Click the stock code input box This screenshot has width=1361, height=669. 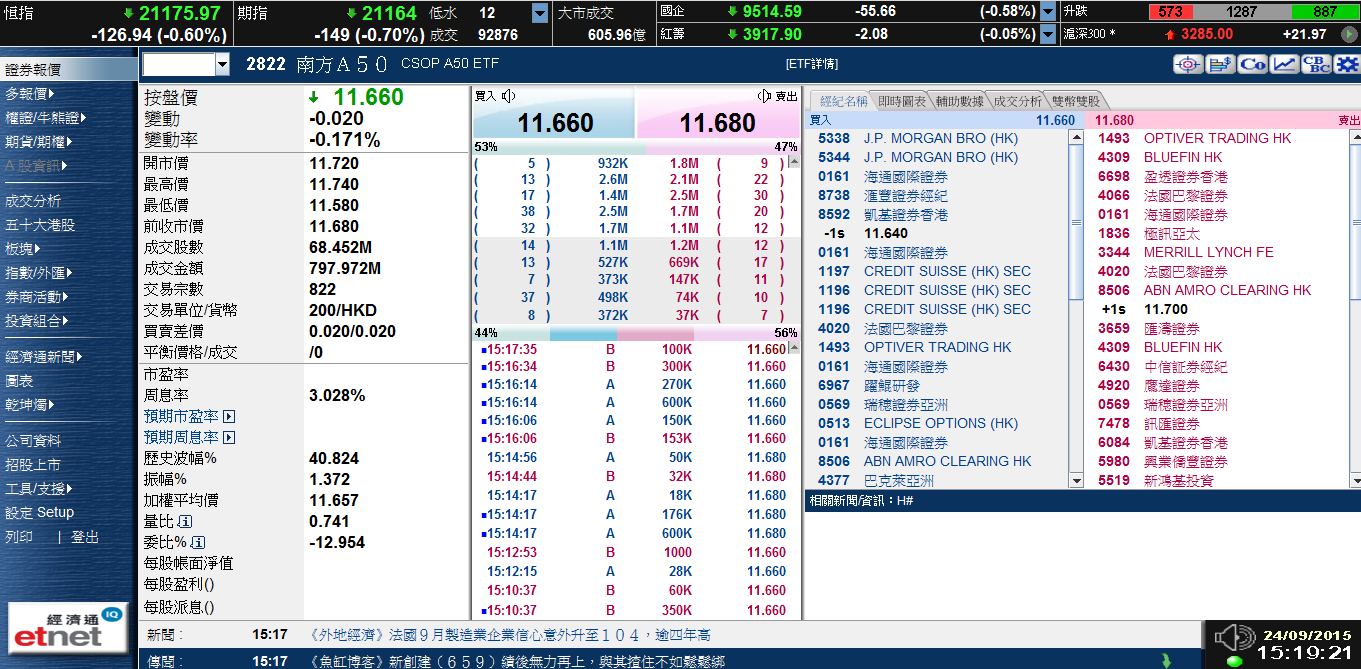[178, 65]
